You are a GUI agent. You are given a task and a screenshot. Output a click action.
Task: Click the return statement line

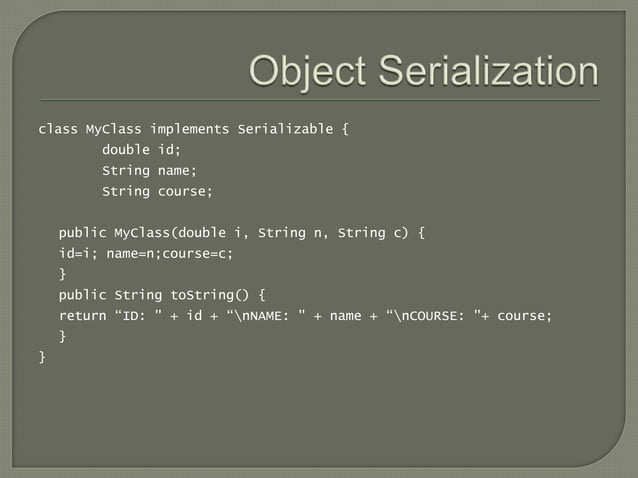coord(305,316)
